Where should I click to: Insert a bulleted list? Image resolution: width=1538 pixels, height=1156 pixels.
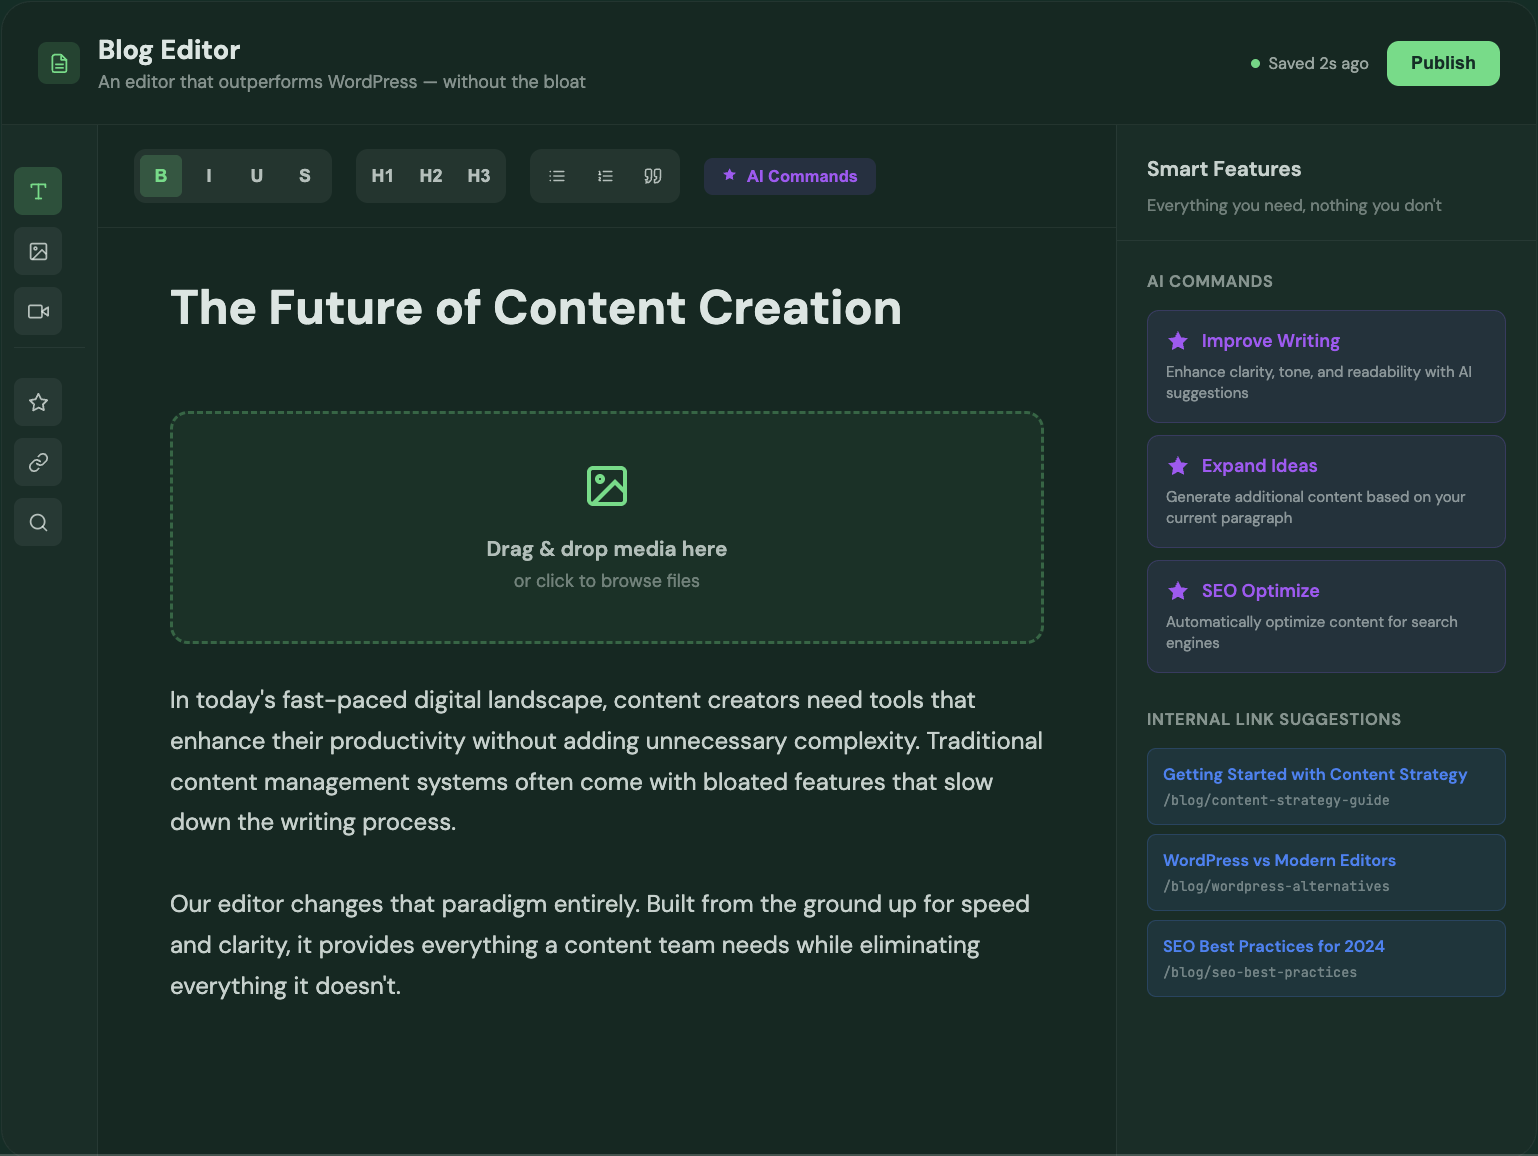pos(557,176)
